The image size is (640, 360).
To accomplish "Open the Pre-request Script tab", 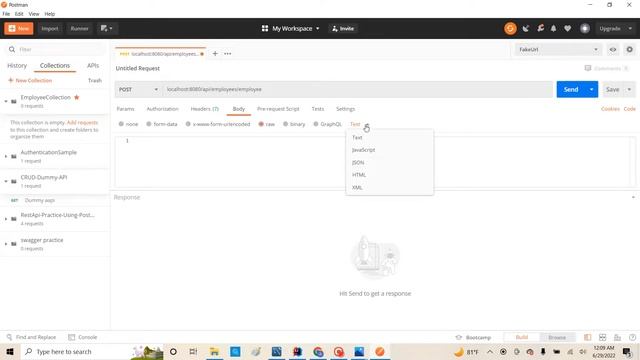I will point(278,109).
